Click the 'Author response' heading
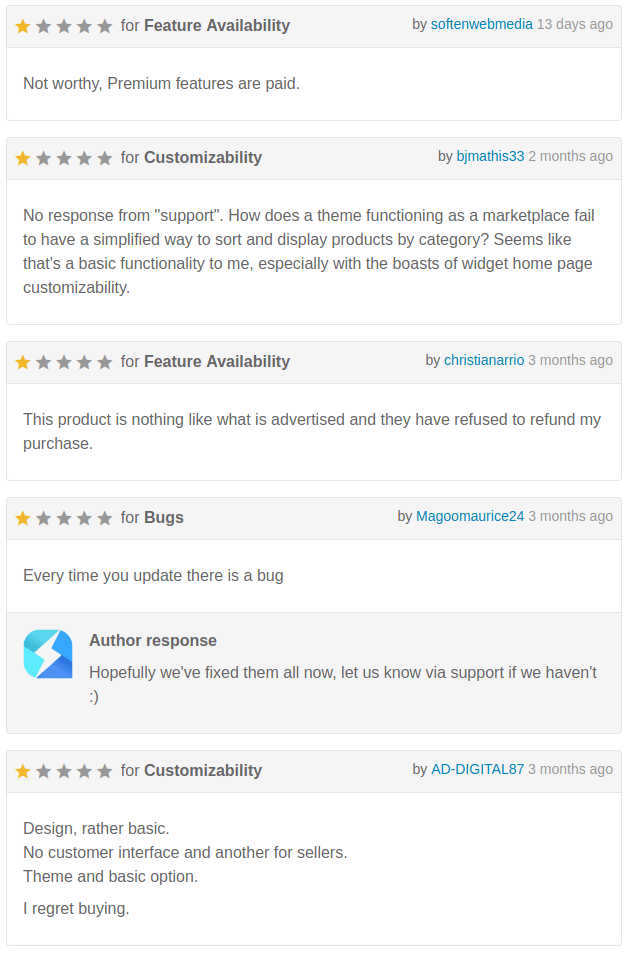 point(153,641)
